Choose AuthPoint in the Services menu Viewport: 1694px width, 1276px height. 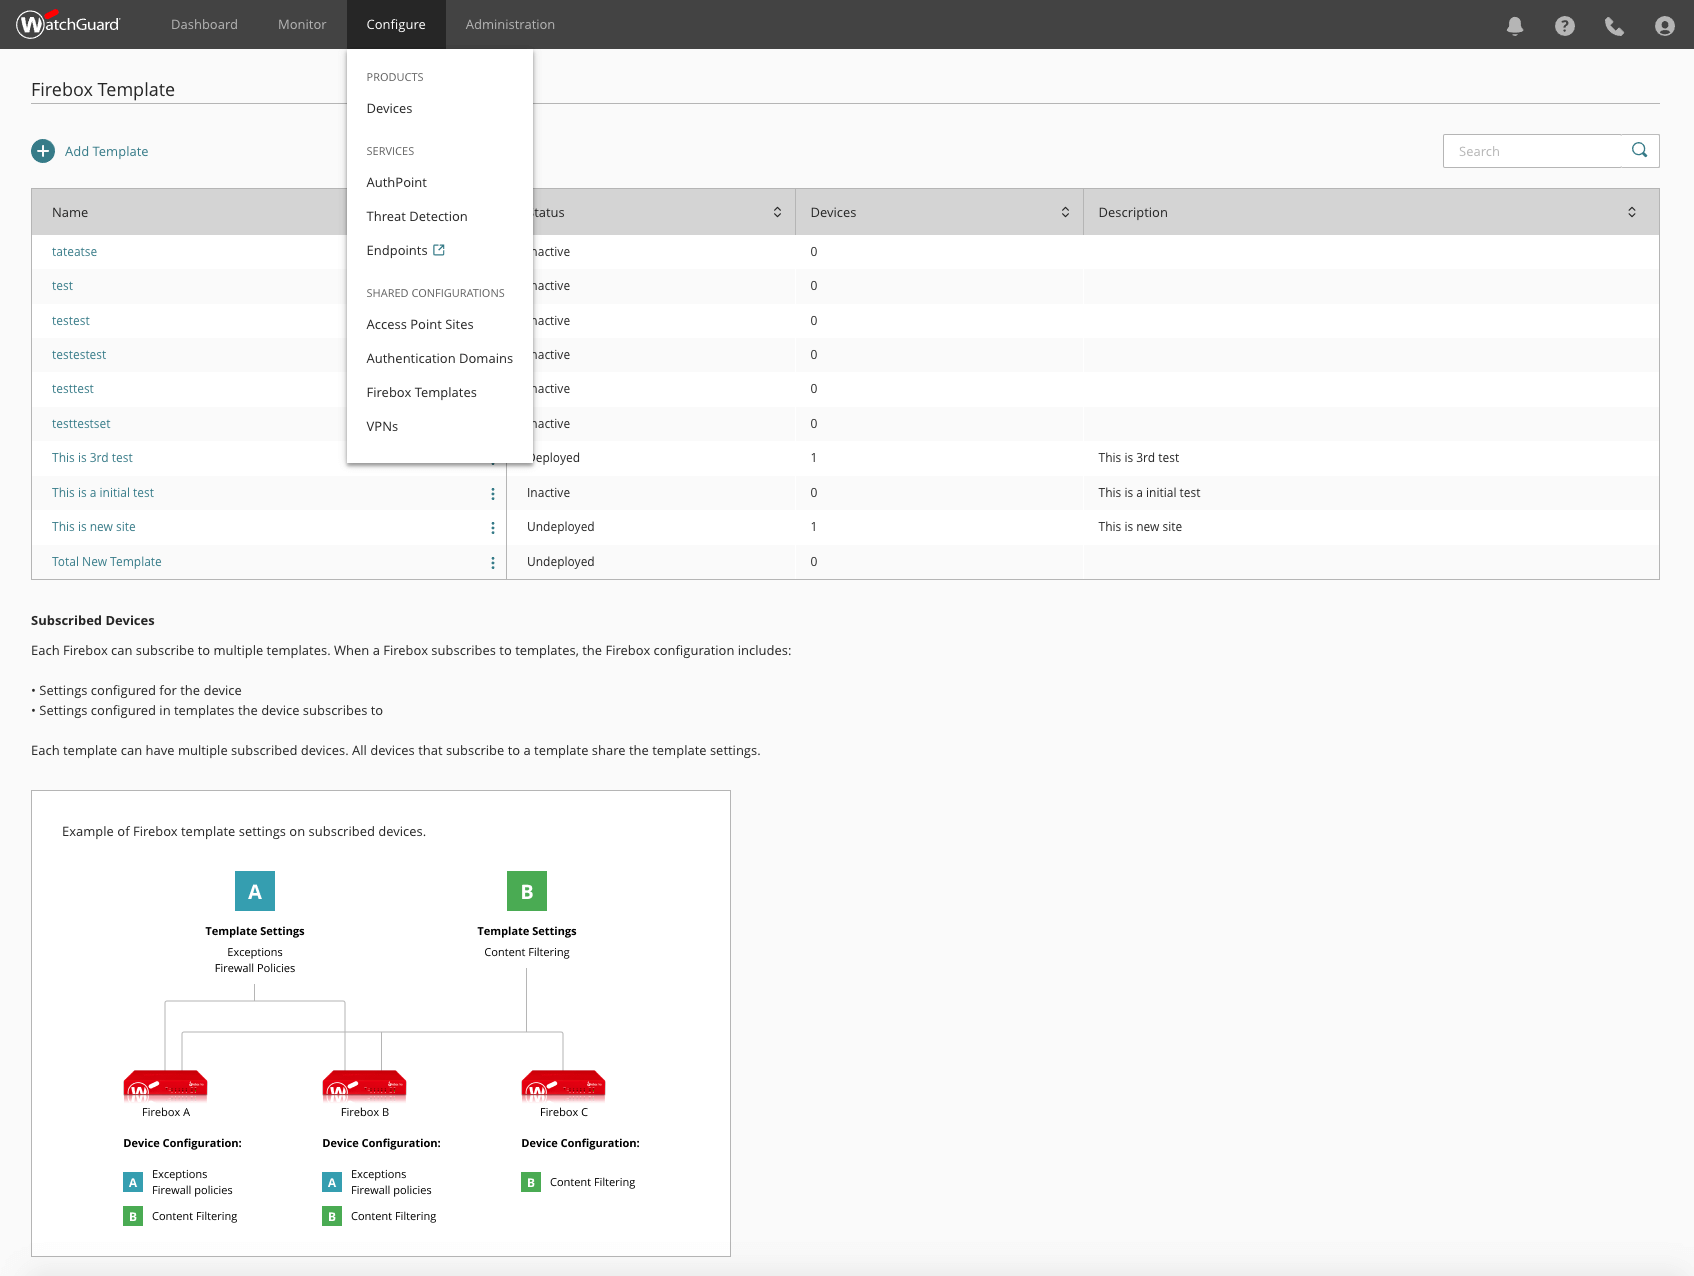click(396, 182)
